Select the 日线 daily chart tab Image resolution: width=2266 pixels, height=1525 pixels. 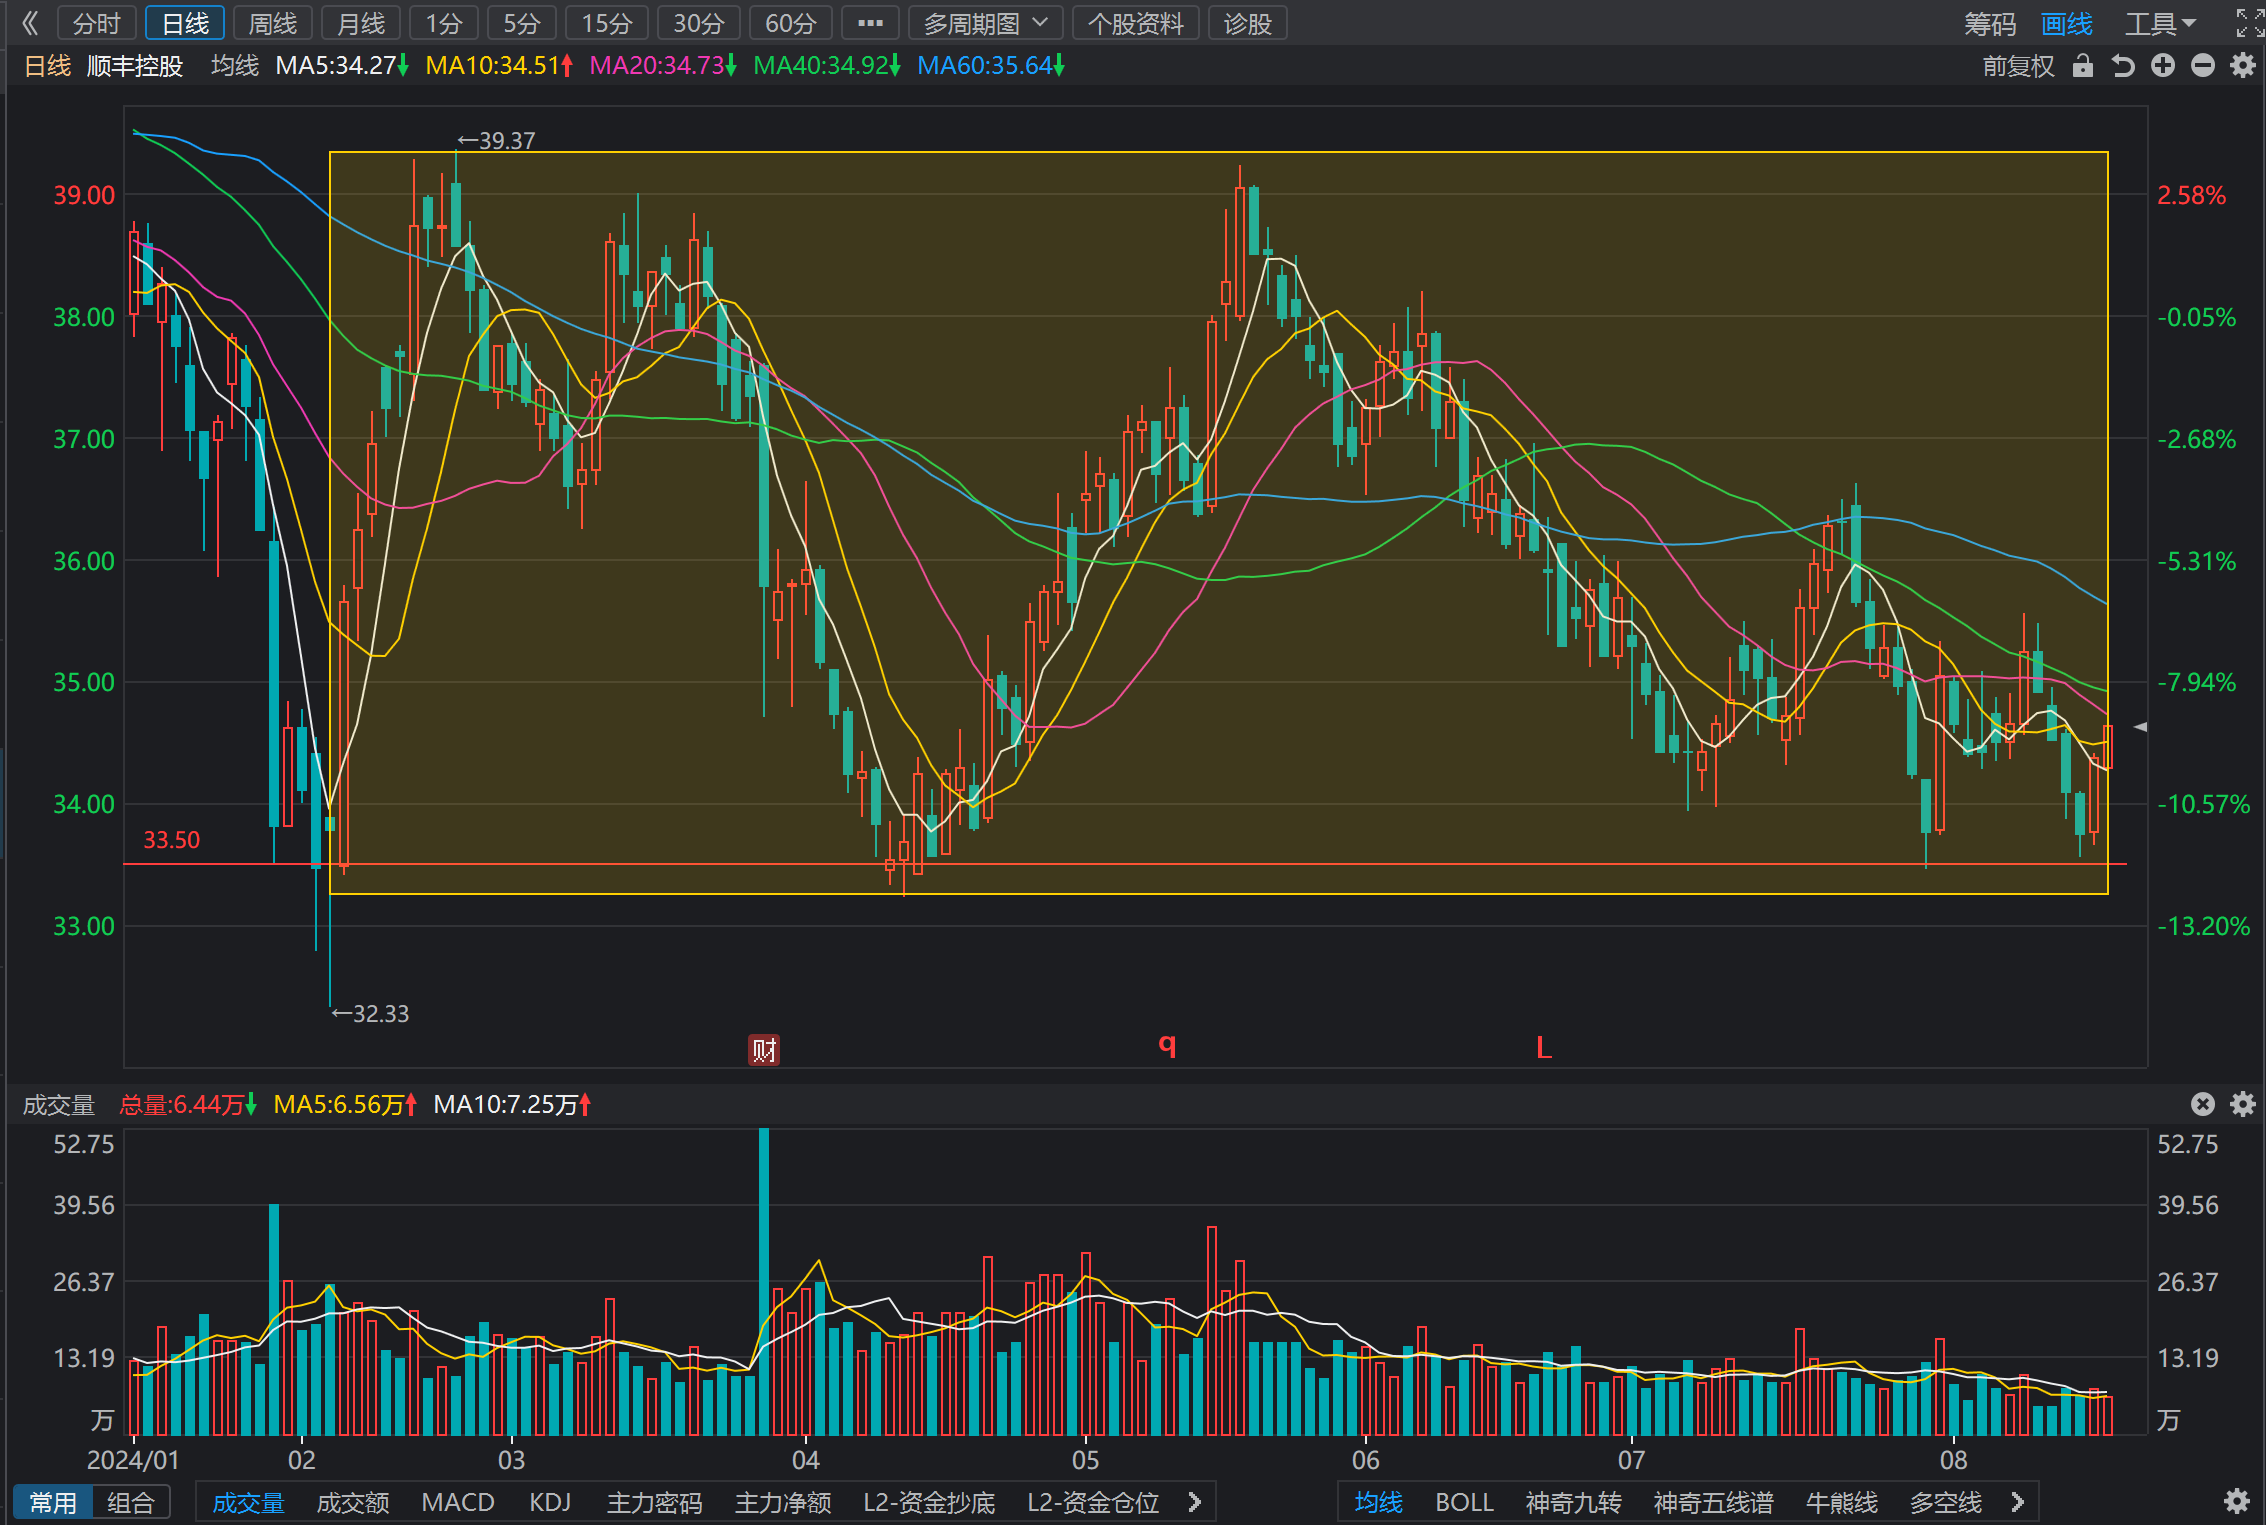tap(185, 23)
